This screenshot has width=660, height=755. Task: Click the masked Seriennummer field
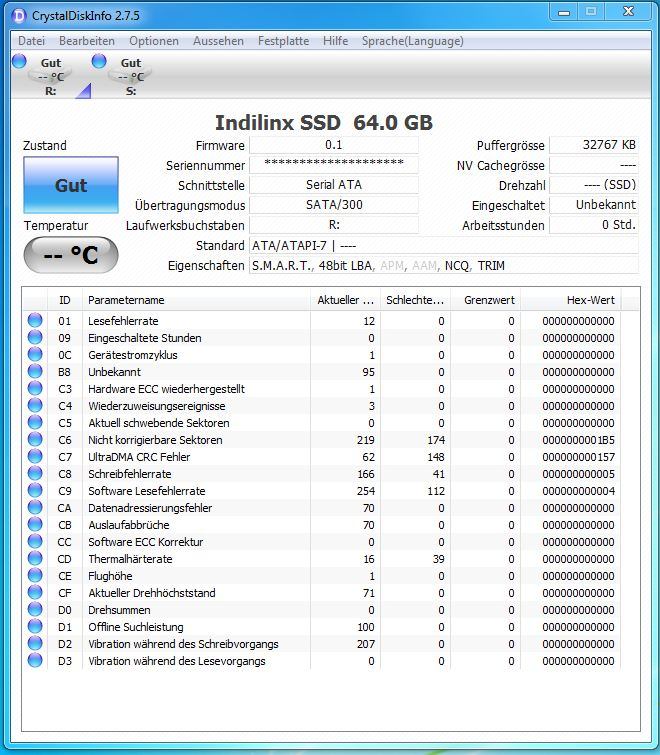point(334,165)
